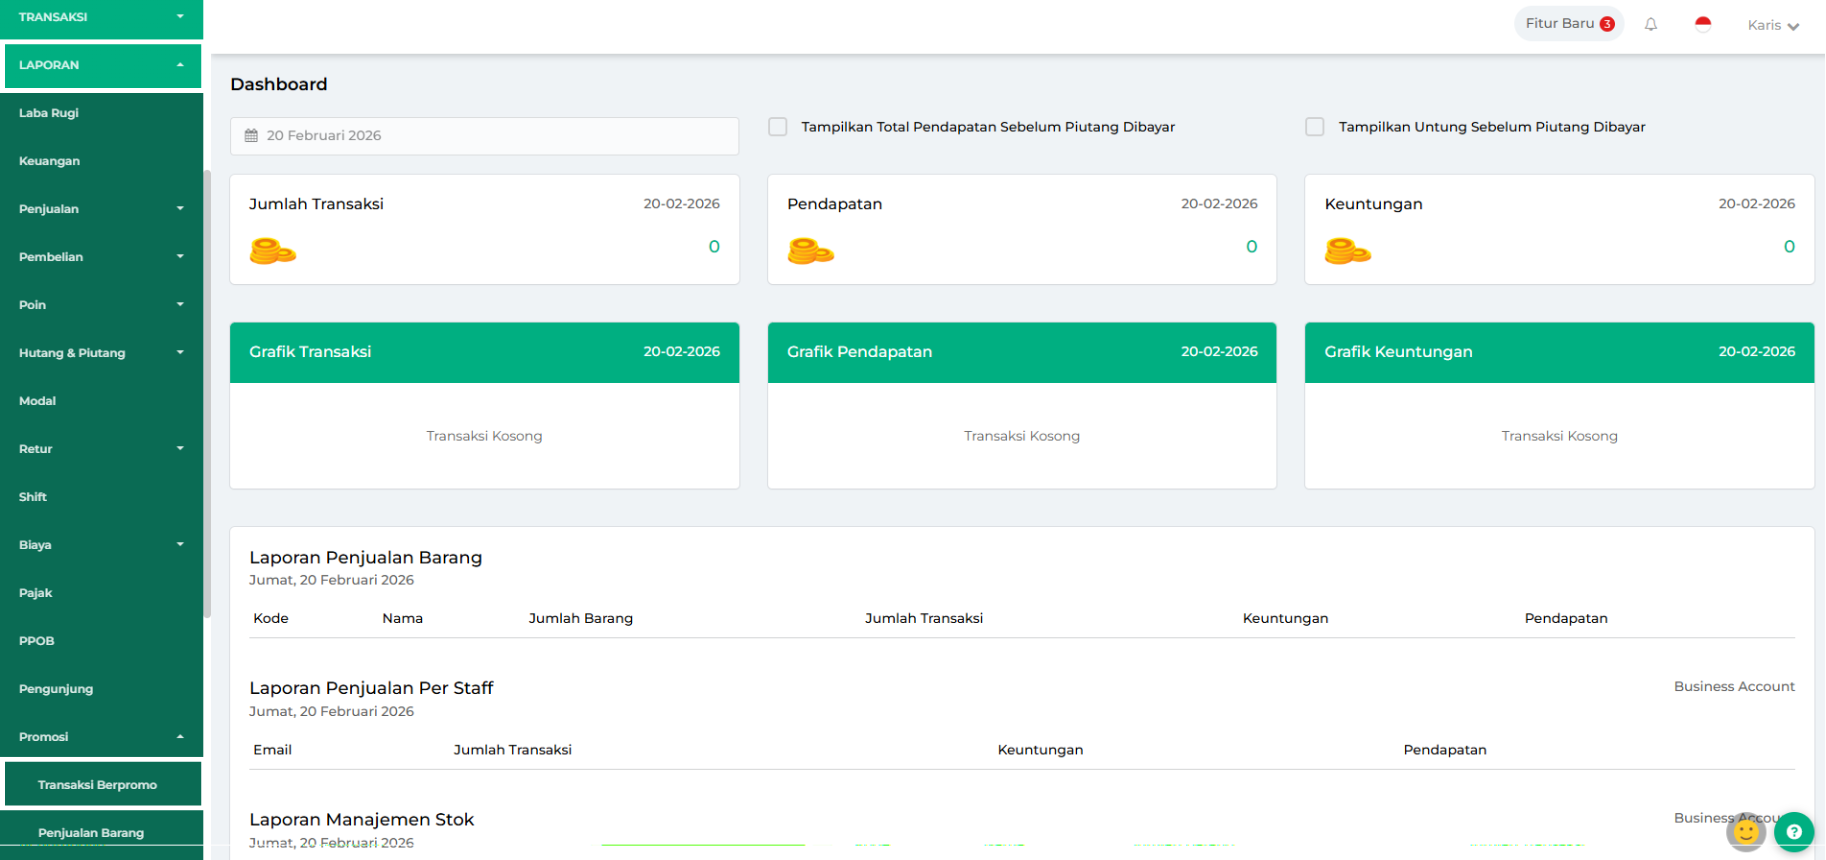The height and width of the screenshot is (860, 1826).
Task: Click the coins icon under Jumlah Transaksi
Action: (272, 251)
